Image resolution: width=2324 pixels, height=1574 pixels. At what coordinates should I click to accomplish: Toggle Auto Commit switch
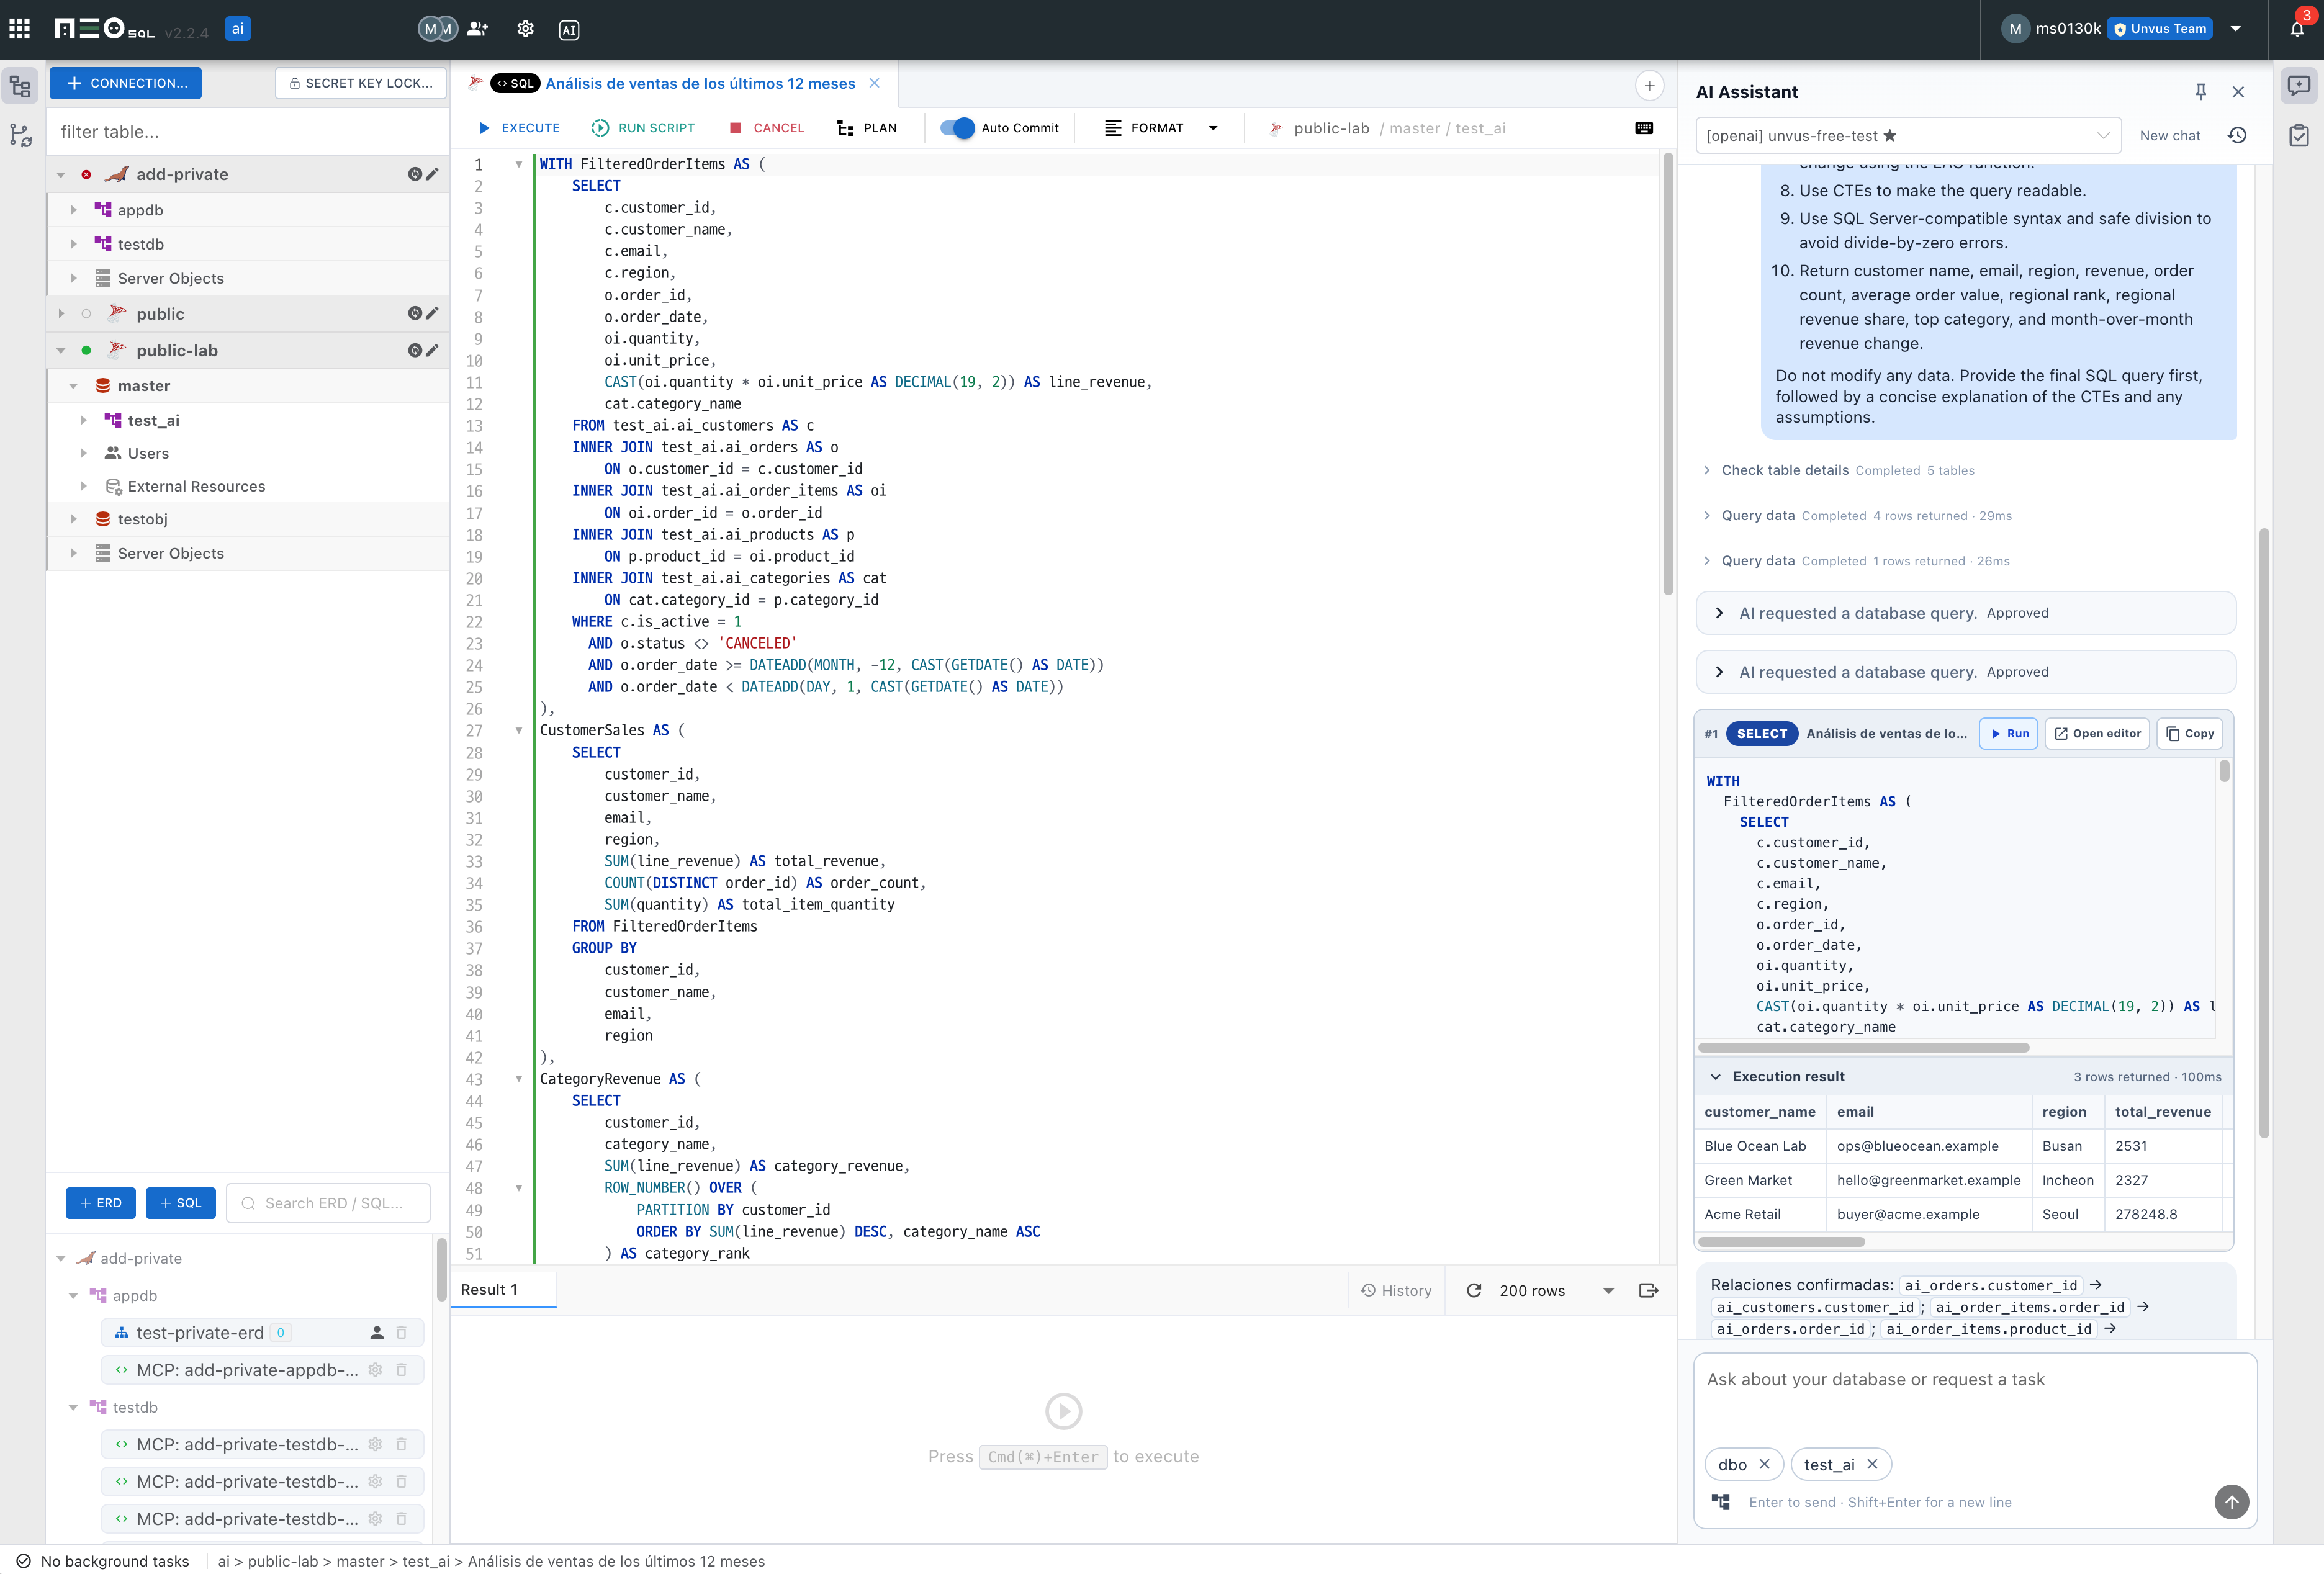[x=957, y=127]
